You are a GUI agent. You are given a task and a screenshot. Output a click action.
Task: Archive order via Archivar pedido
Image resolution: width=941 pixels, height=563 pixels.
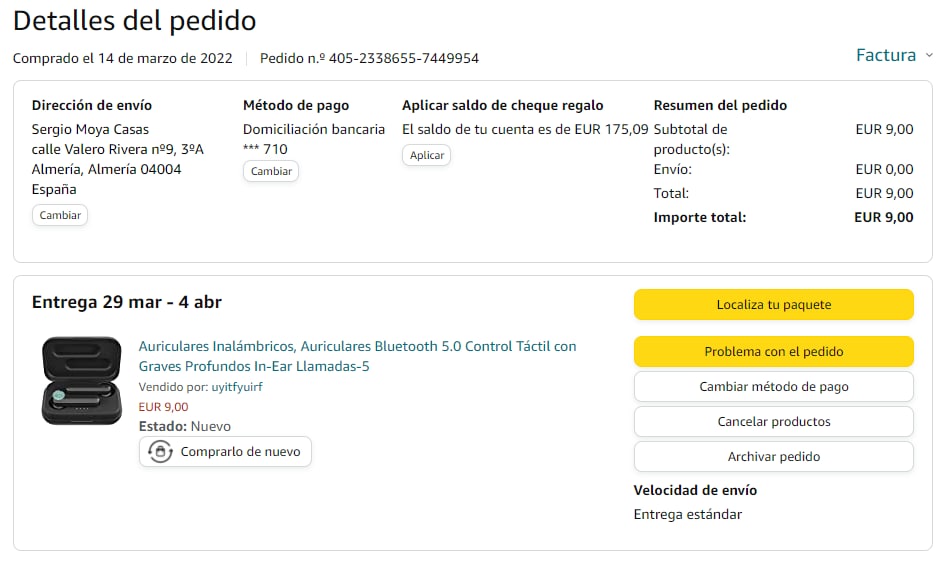coord(773,456)
